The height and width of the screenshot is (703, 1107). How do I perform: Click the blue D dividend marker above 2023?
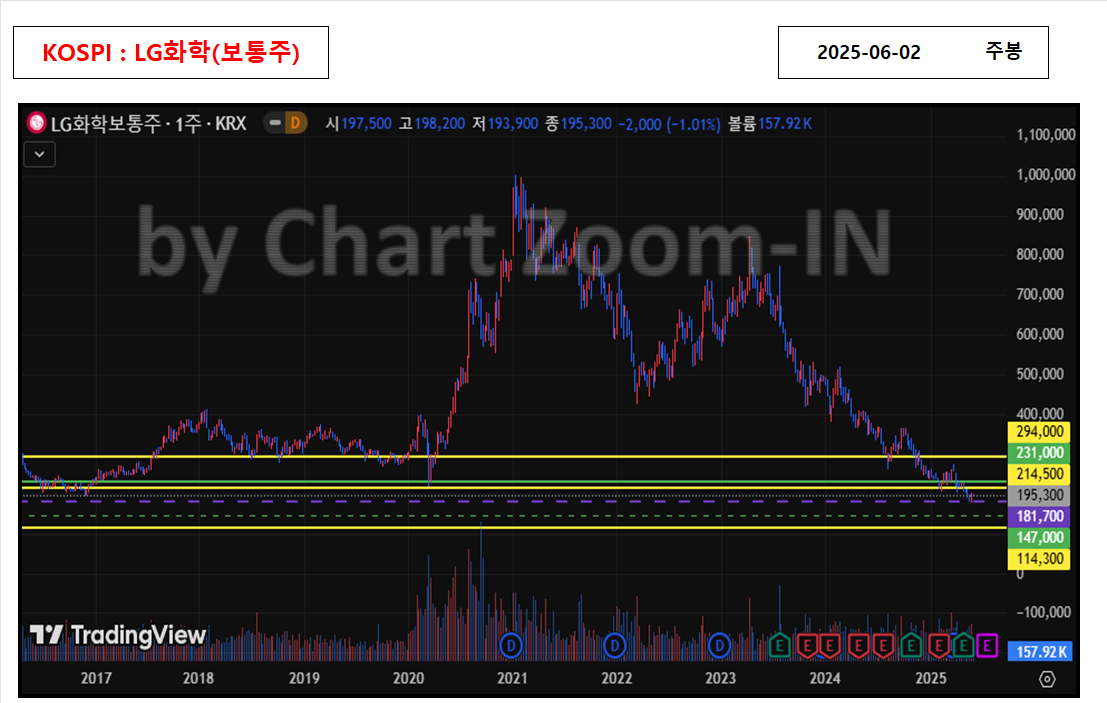click(719, 645)
